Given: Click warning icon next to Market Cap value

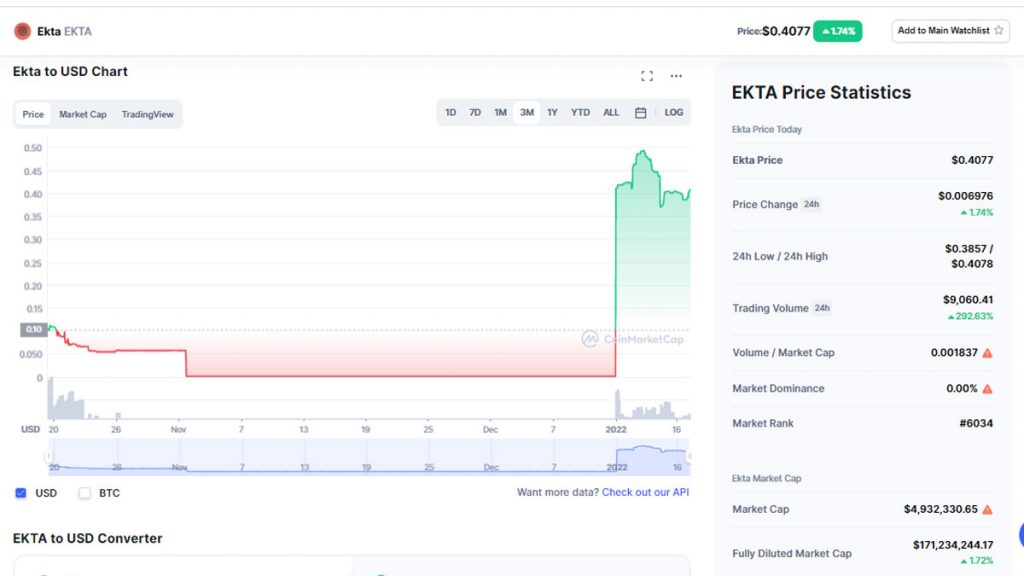Looking at the screenshot, I should (x=987, y=510).
